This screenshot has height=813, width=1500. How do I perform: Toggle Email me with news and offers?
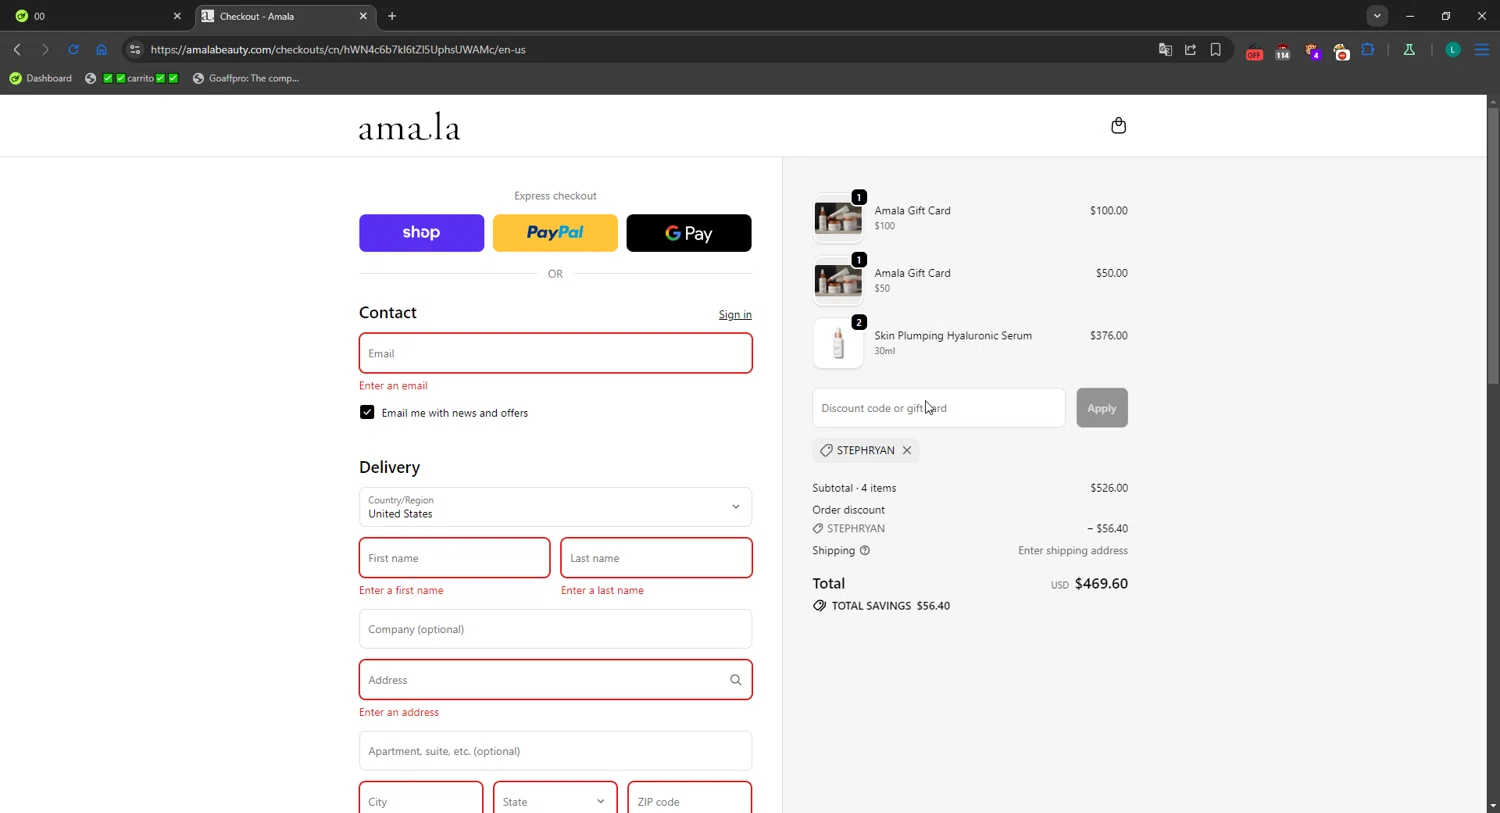click(367, 412)
